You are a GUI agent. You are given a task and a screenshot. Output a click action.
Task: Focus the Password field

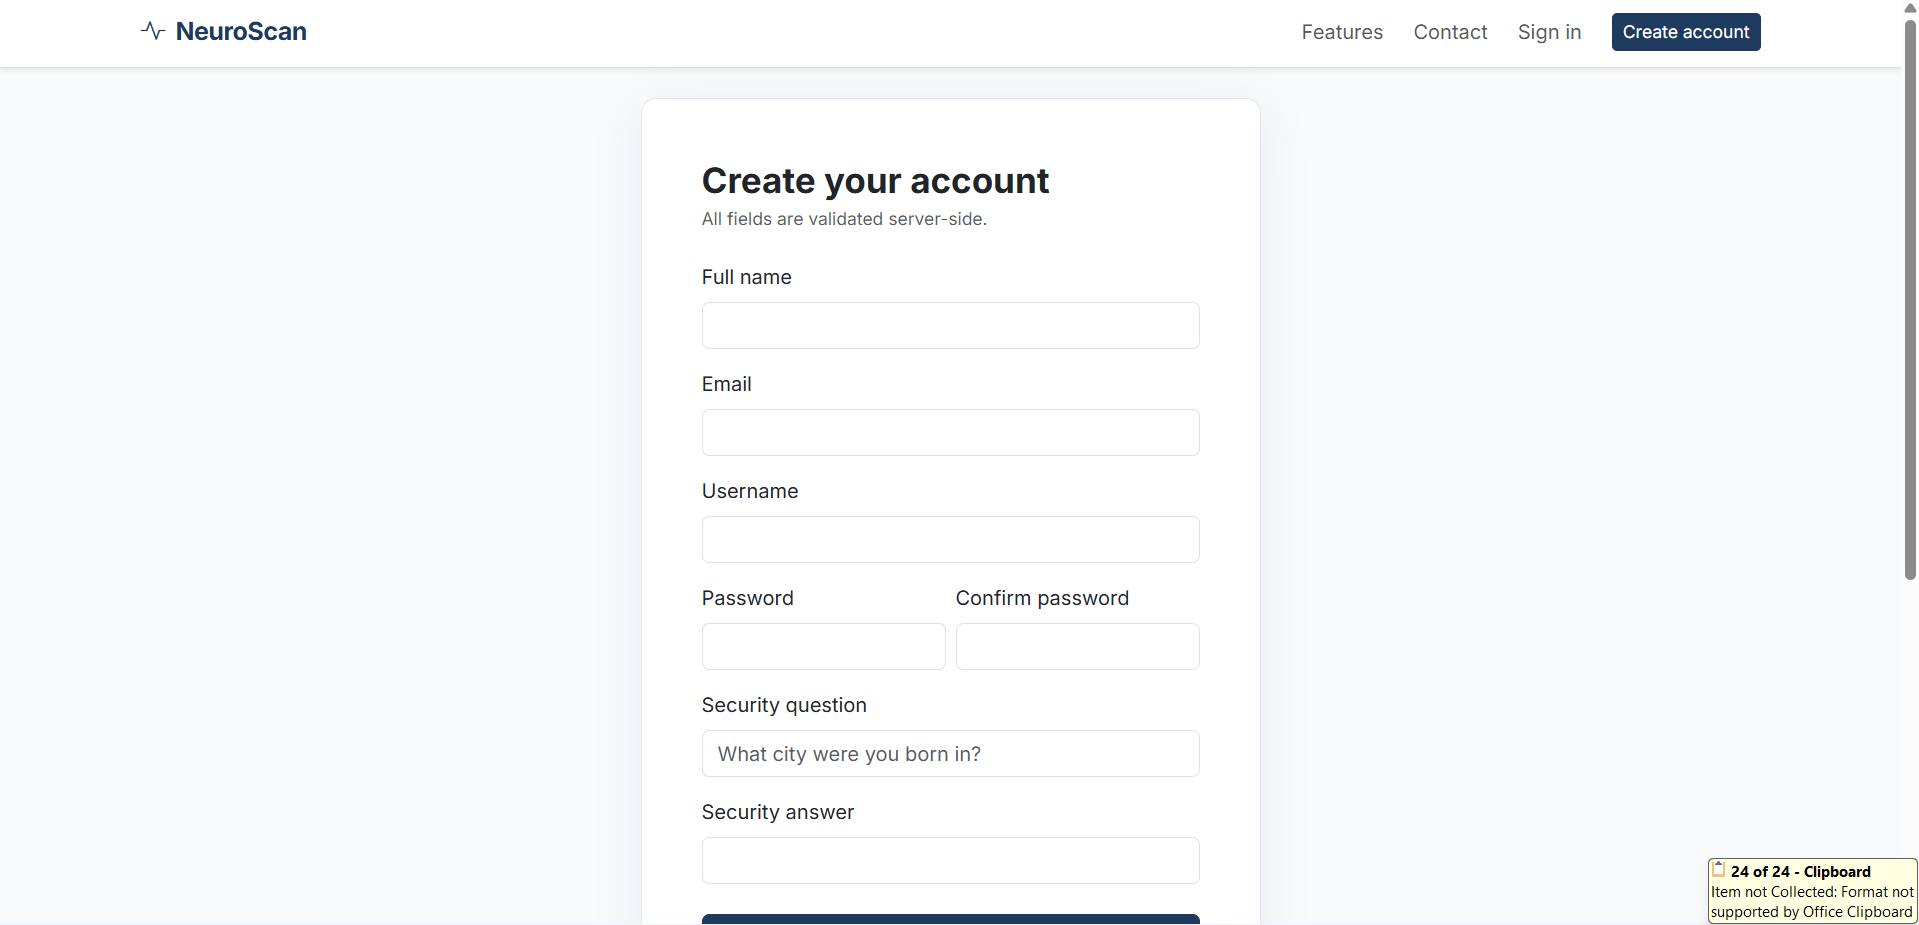click(x=823, y=647)
